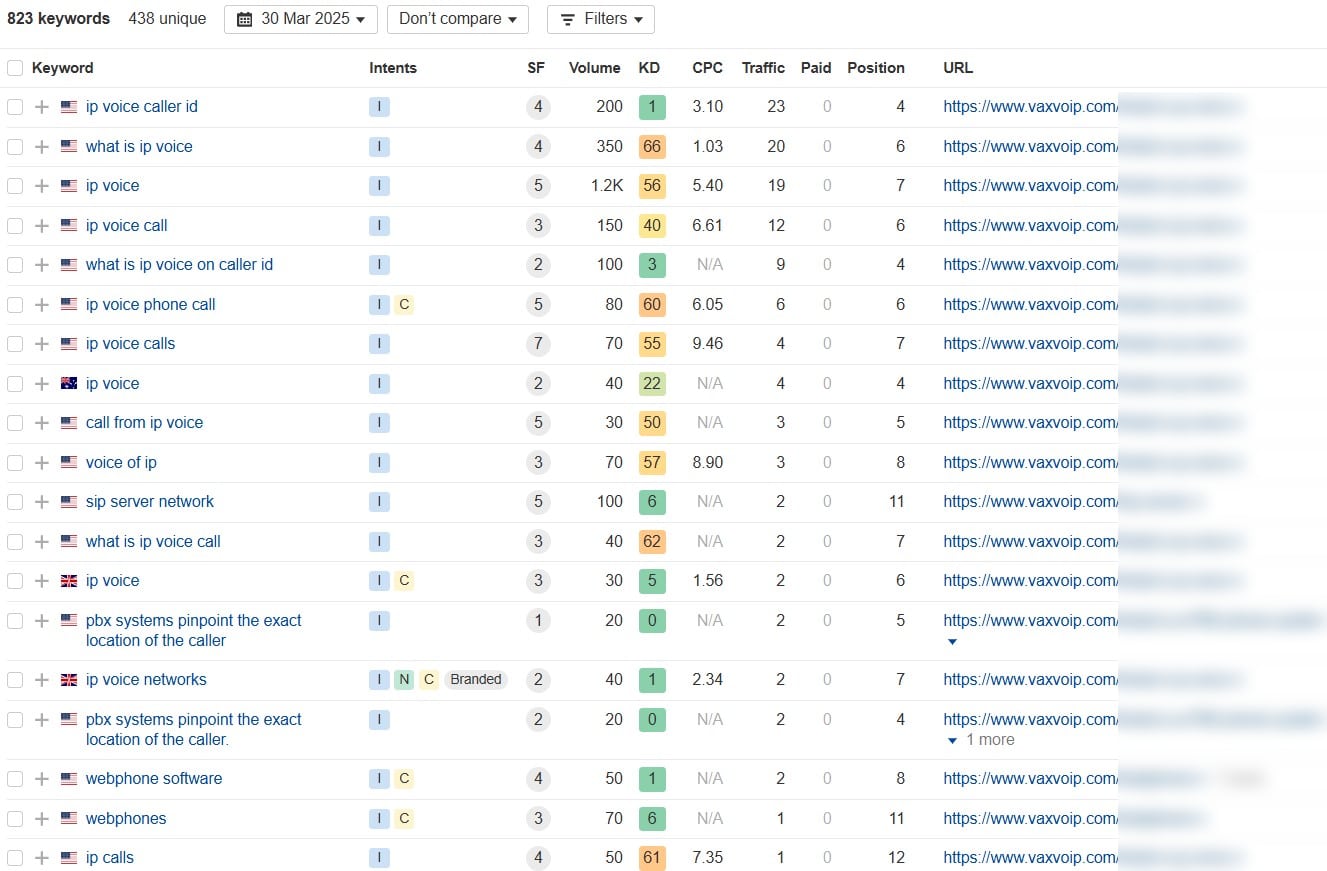The image size is (1327, 871).
Task: Open the 'ip voice phone call' keyword link
Action: [150, 305]
